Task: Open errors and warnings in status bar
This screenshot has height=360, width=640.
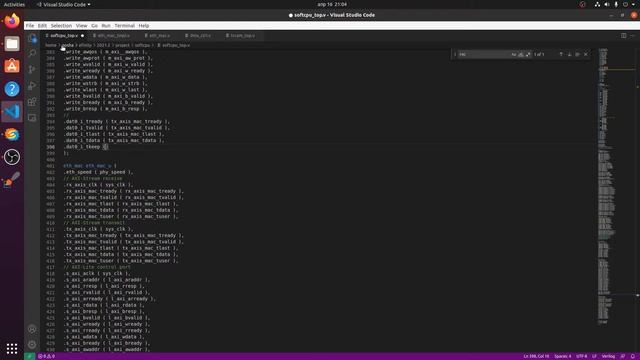Action: click(46, 356)
